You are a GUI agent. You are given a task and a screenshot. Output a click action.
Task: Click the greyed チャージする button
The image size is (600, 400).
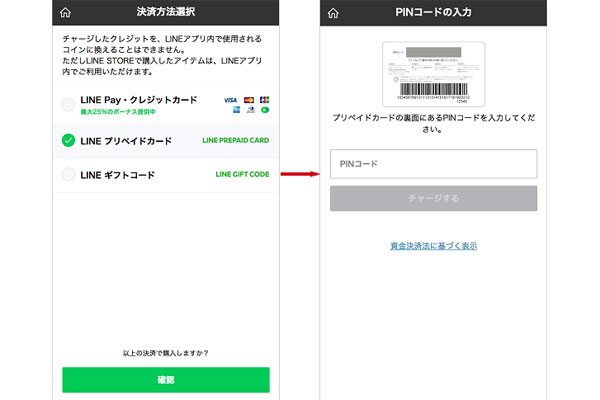pos(434,198)
